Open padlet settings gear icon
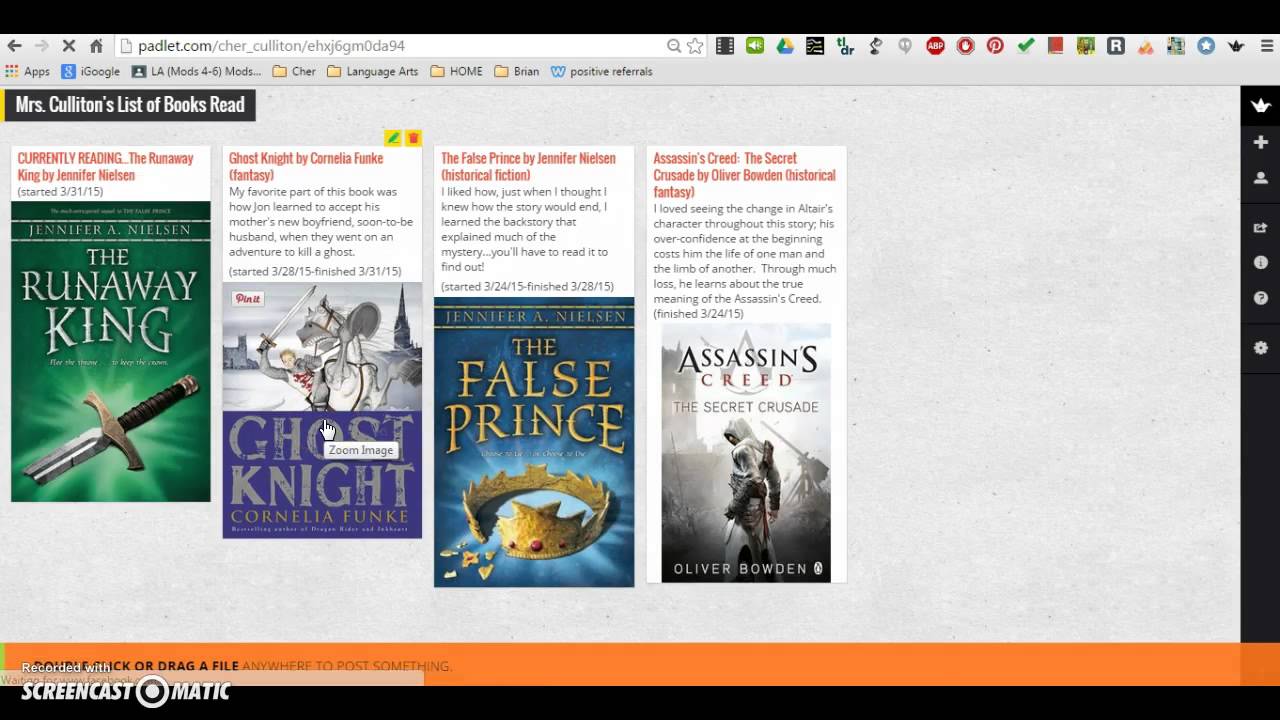The image size is (1280, 720). 1261,348
